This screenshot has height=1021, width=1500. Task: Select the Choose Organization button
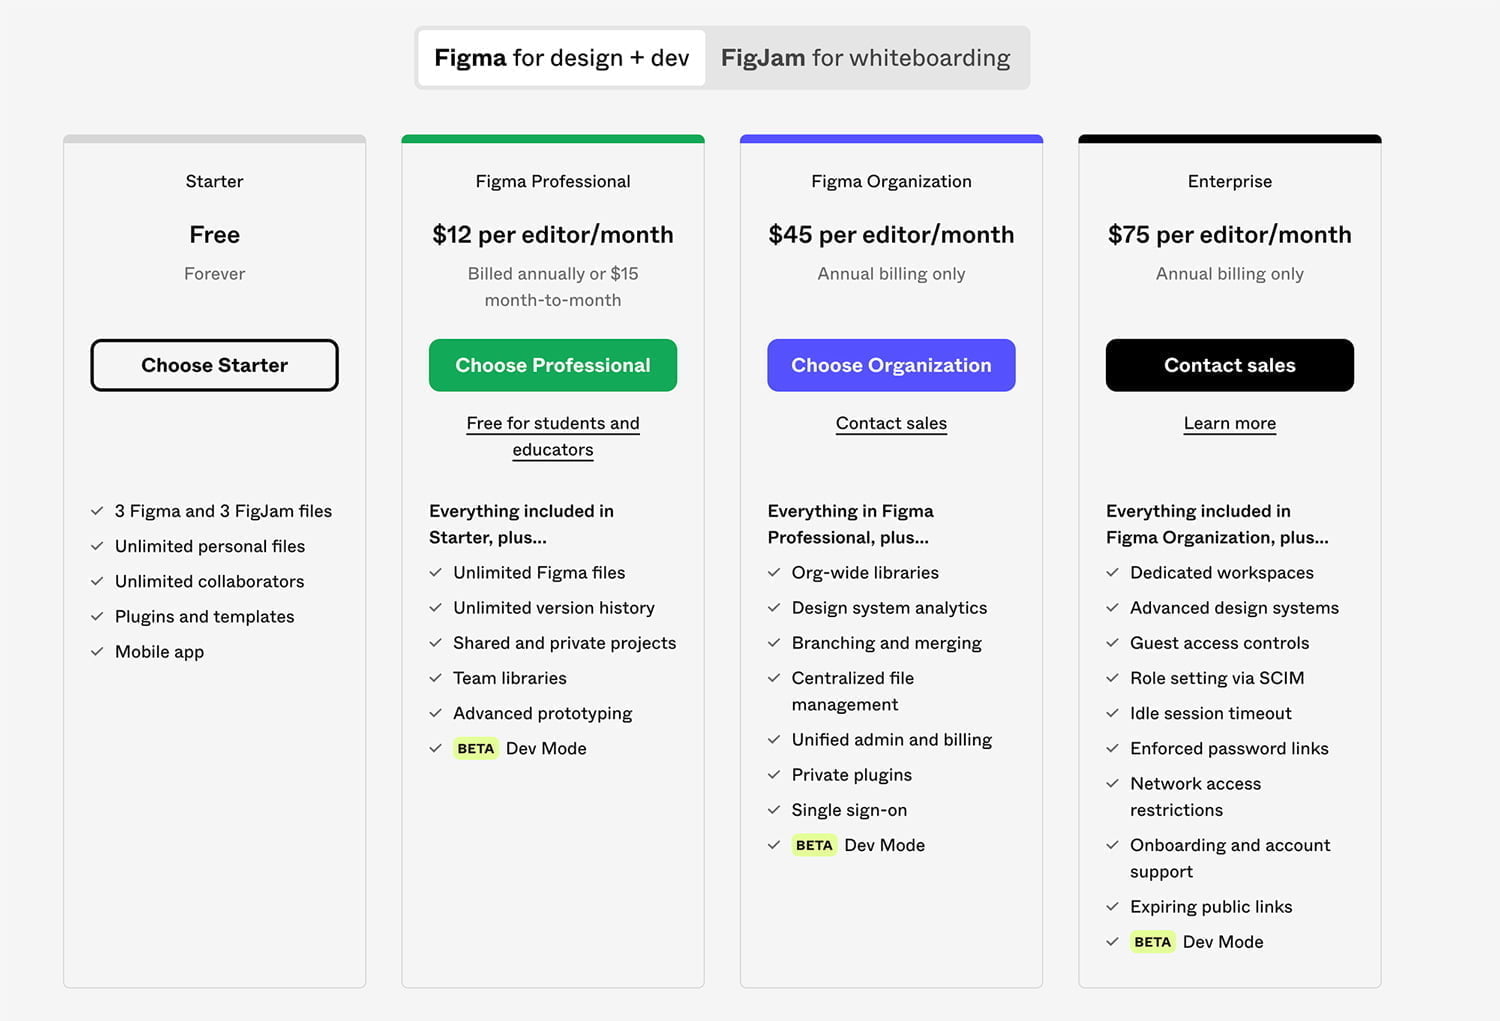[891, 365]
